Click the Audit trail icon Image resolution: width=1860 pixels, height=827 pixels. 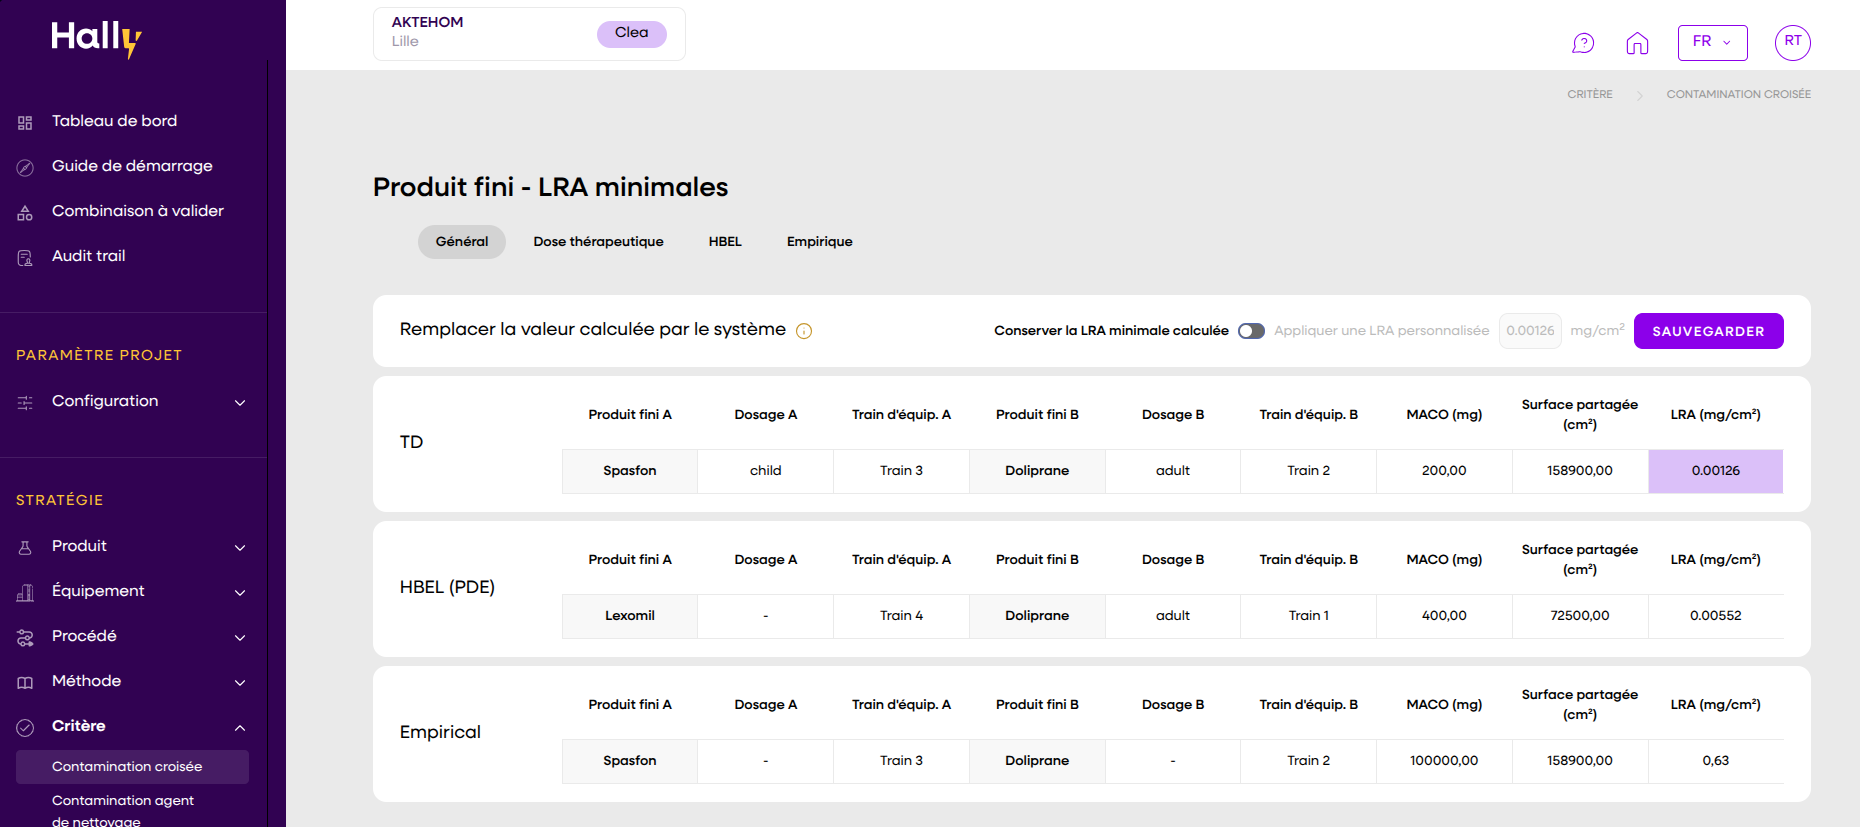pyautogui.click(x=25, y=257)
